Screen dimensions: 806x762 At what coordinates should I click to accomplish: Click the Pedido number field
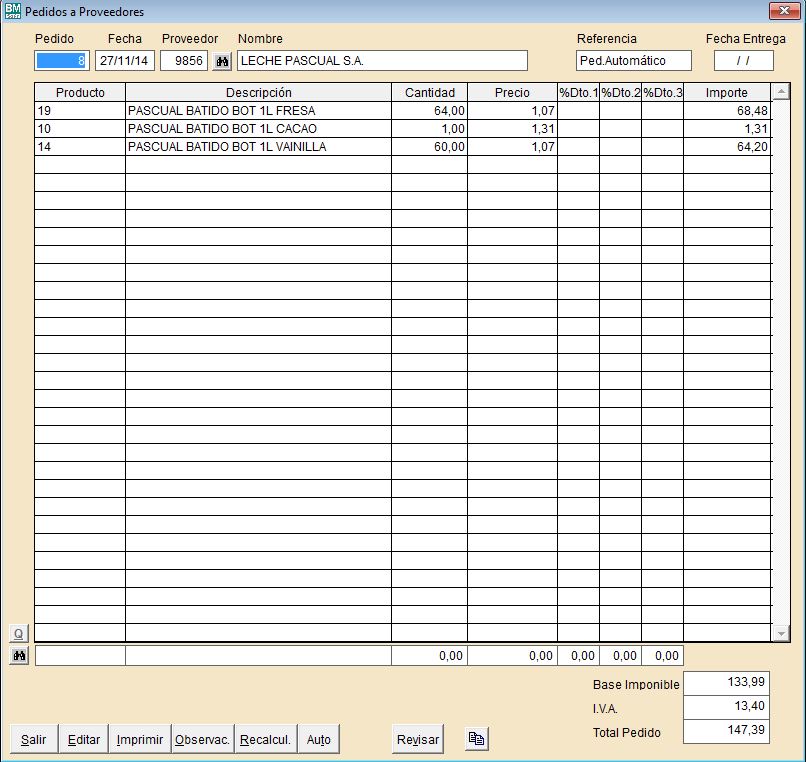point(62,61)
